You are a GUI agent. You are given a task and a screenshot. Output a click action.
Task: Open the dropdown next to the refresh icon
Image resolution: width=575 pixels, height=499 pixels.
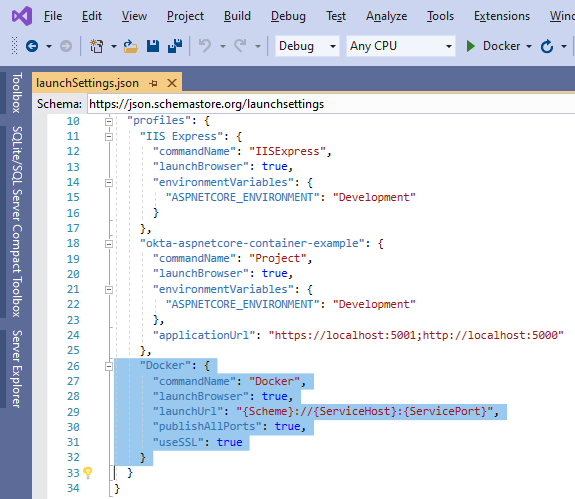(x=564, y=47)
